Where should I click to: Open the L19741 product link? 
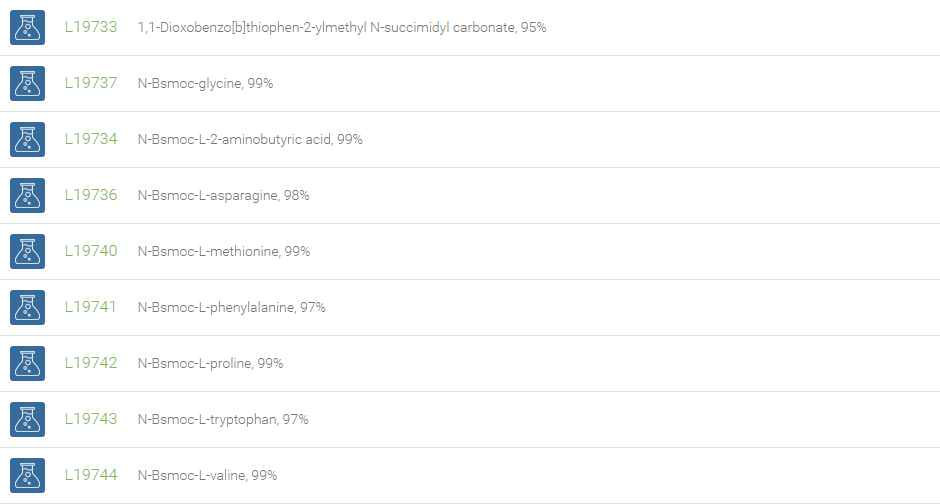coord(91,307)
